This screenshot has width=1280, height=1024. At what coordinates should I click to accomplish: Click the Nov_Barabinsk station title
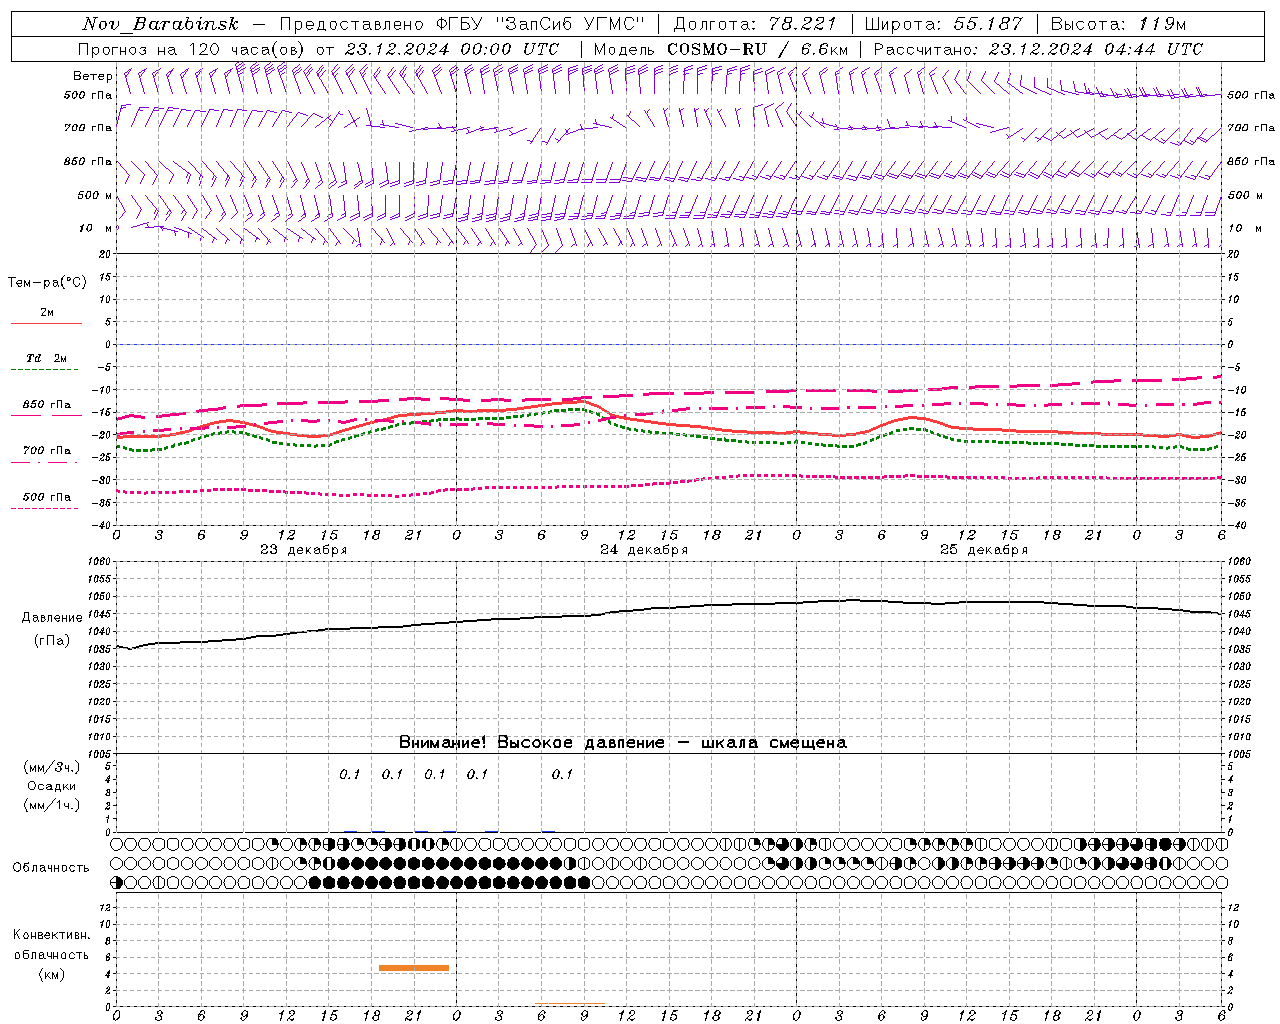coord(161,24)
